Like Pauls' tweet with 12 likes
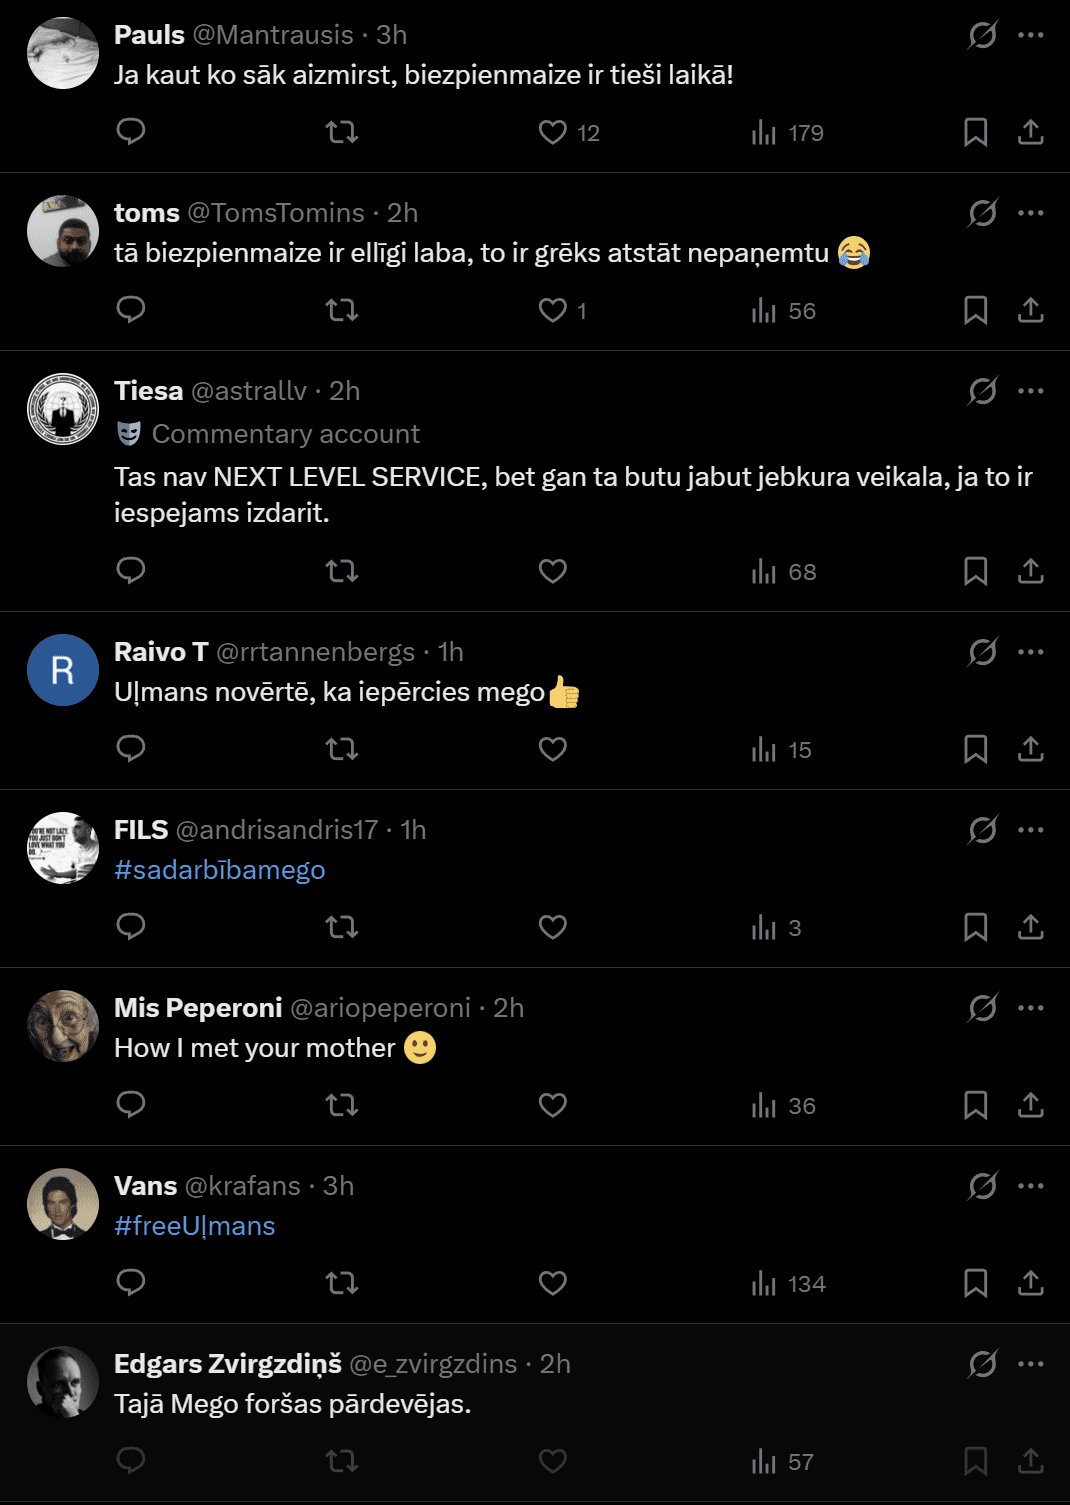This screenshot has height=1505, width=1070. point(553,132)
